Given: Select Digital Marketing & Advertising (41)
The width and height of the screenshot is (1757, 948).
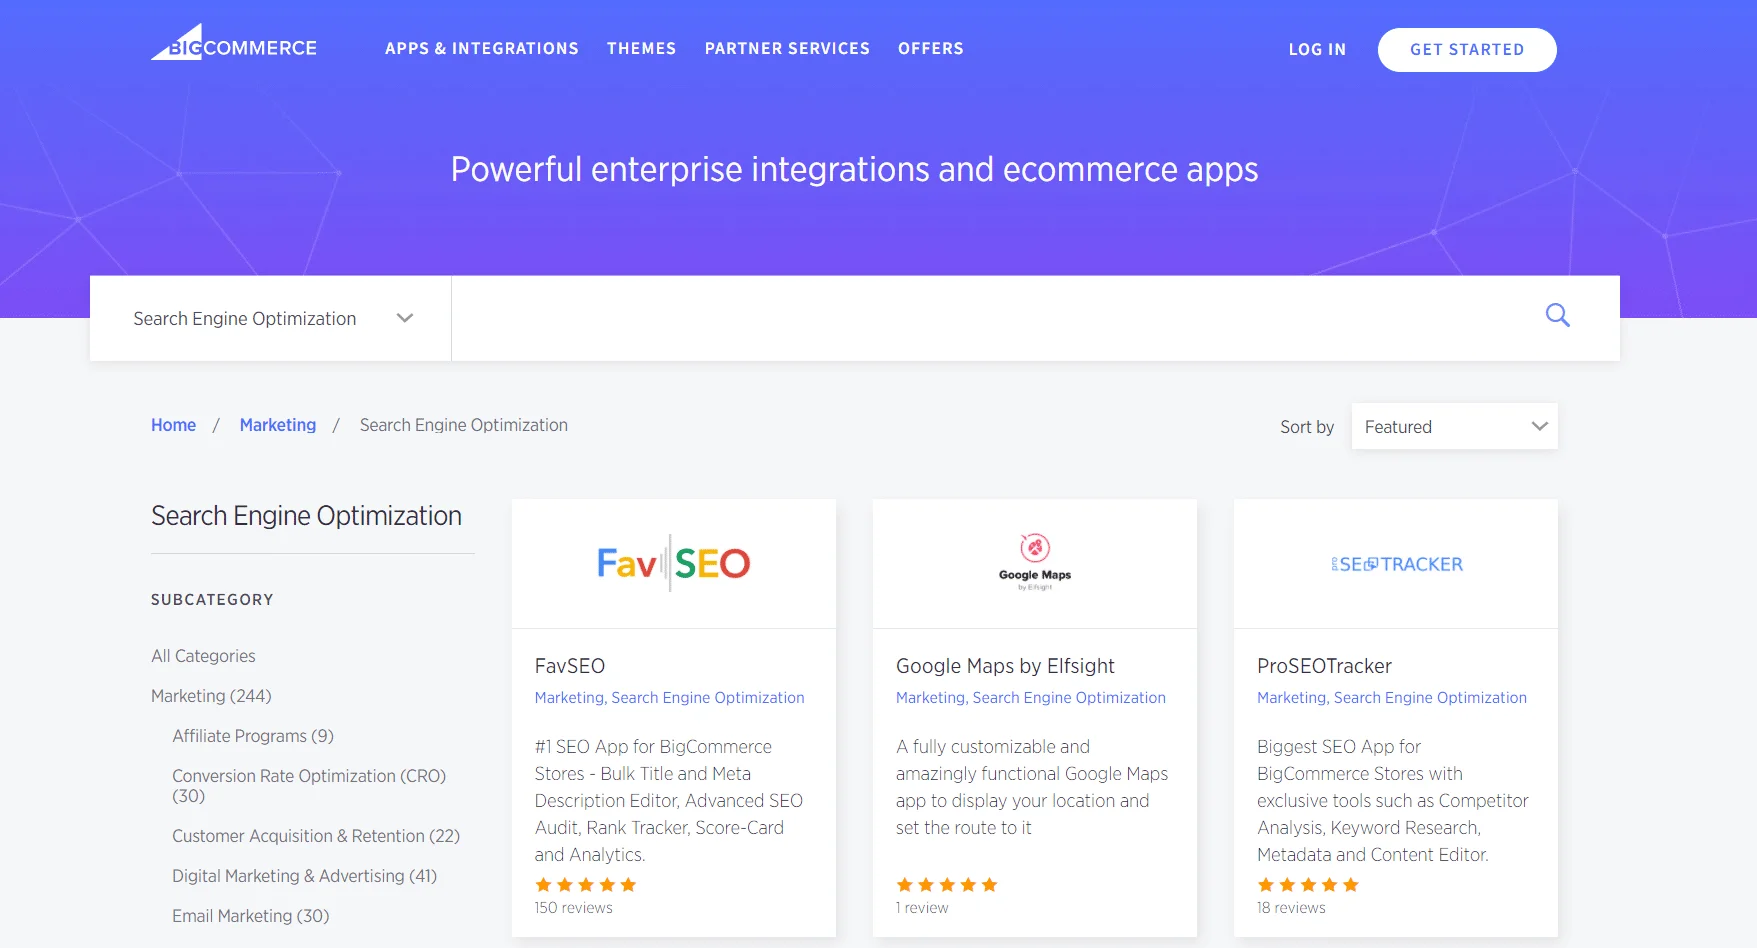Looking at the screenshot, I should pyautogui.click(x=304, y=876).
